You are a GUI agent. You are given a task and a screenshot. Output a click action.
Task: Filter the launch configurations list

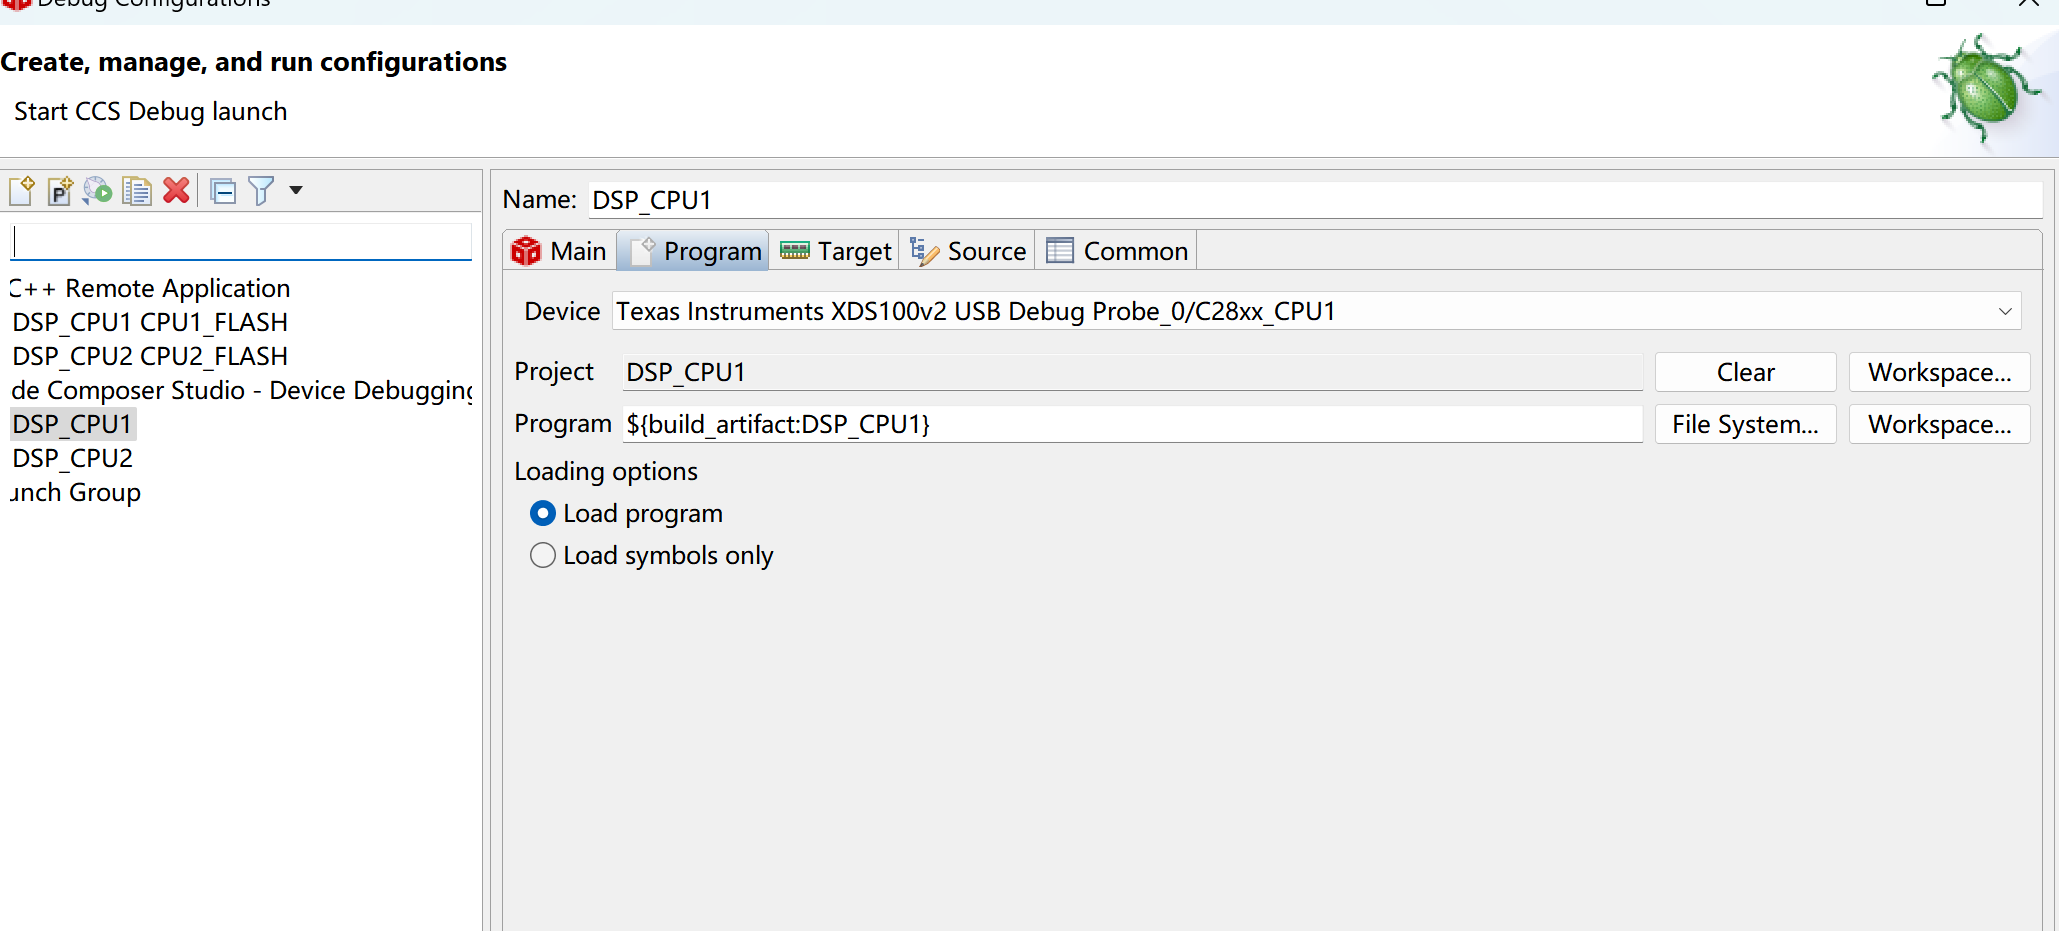[x=259, y=190]
